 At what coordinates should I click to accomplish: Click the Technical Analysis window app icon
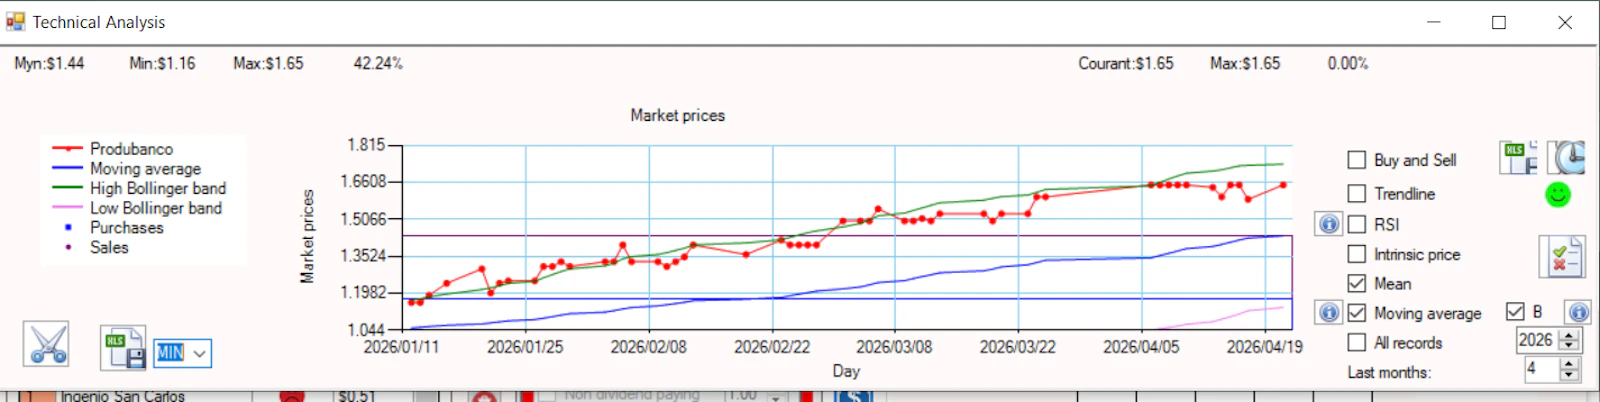coord(15,21)
